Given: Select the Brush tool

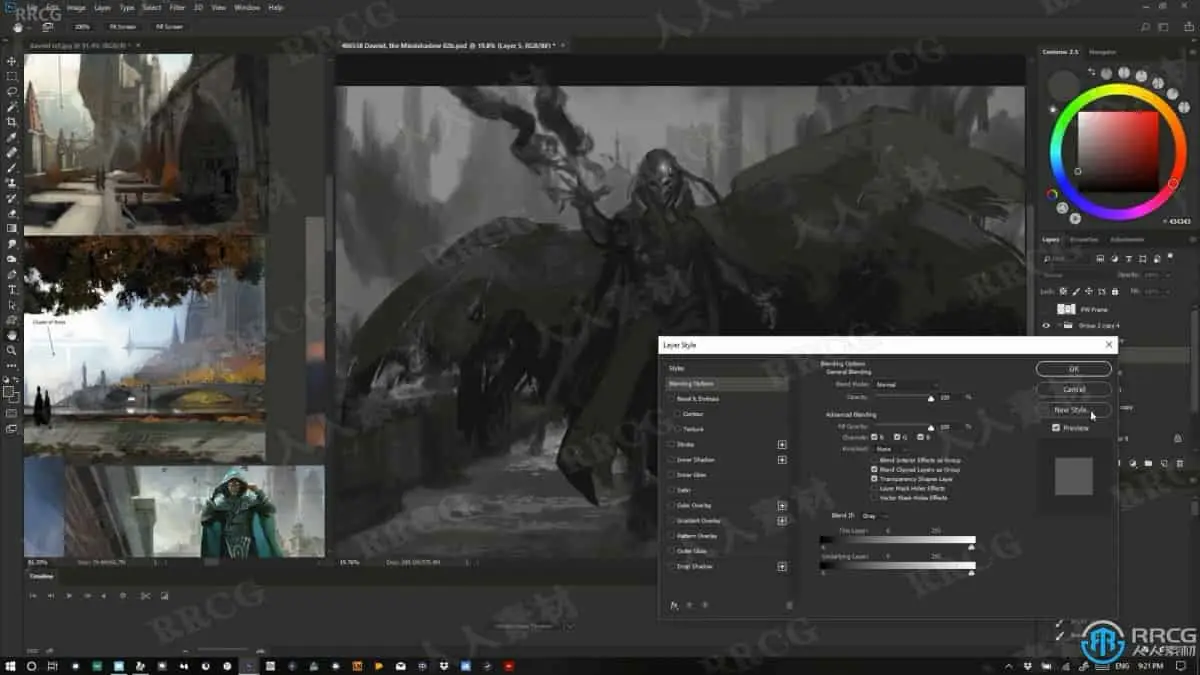Looking at the screenshot, I should [x=12, y=168].
